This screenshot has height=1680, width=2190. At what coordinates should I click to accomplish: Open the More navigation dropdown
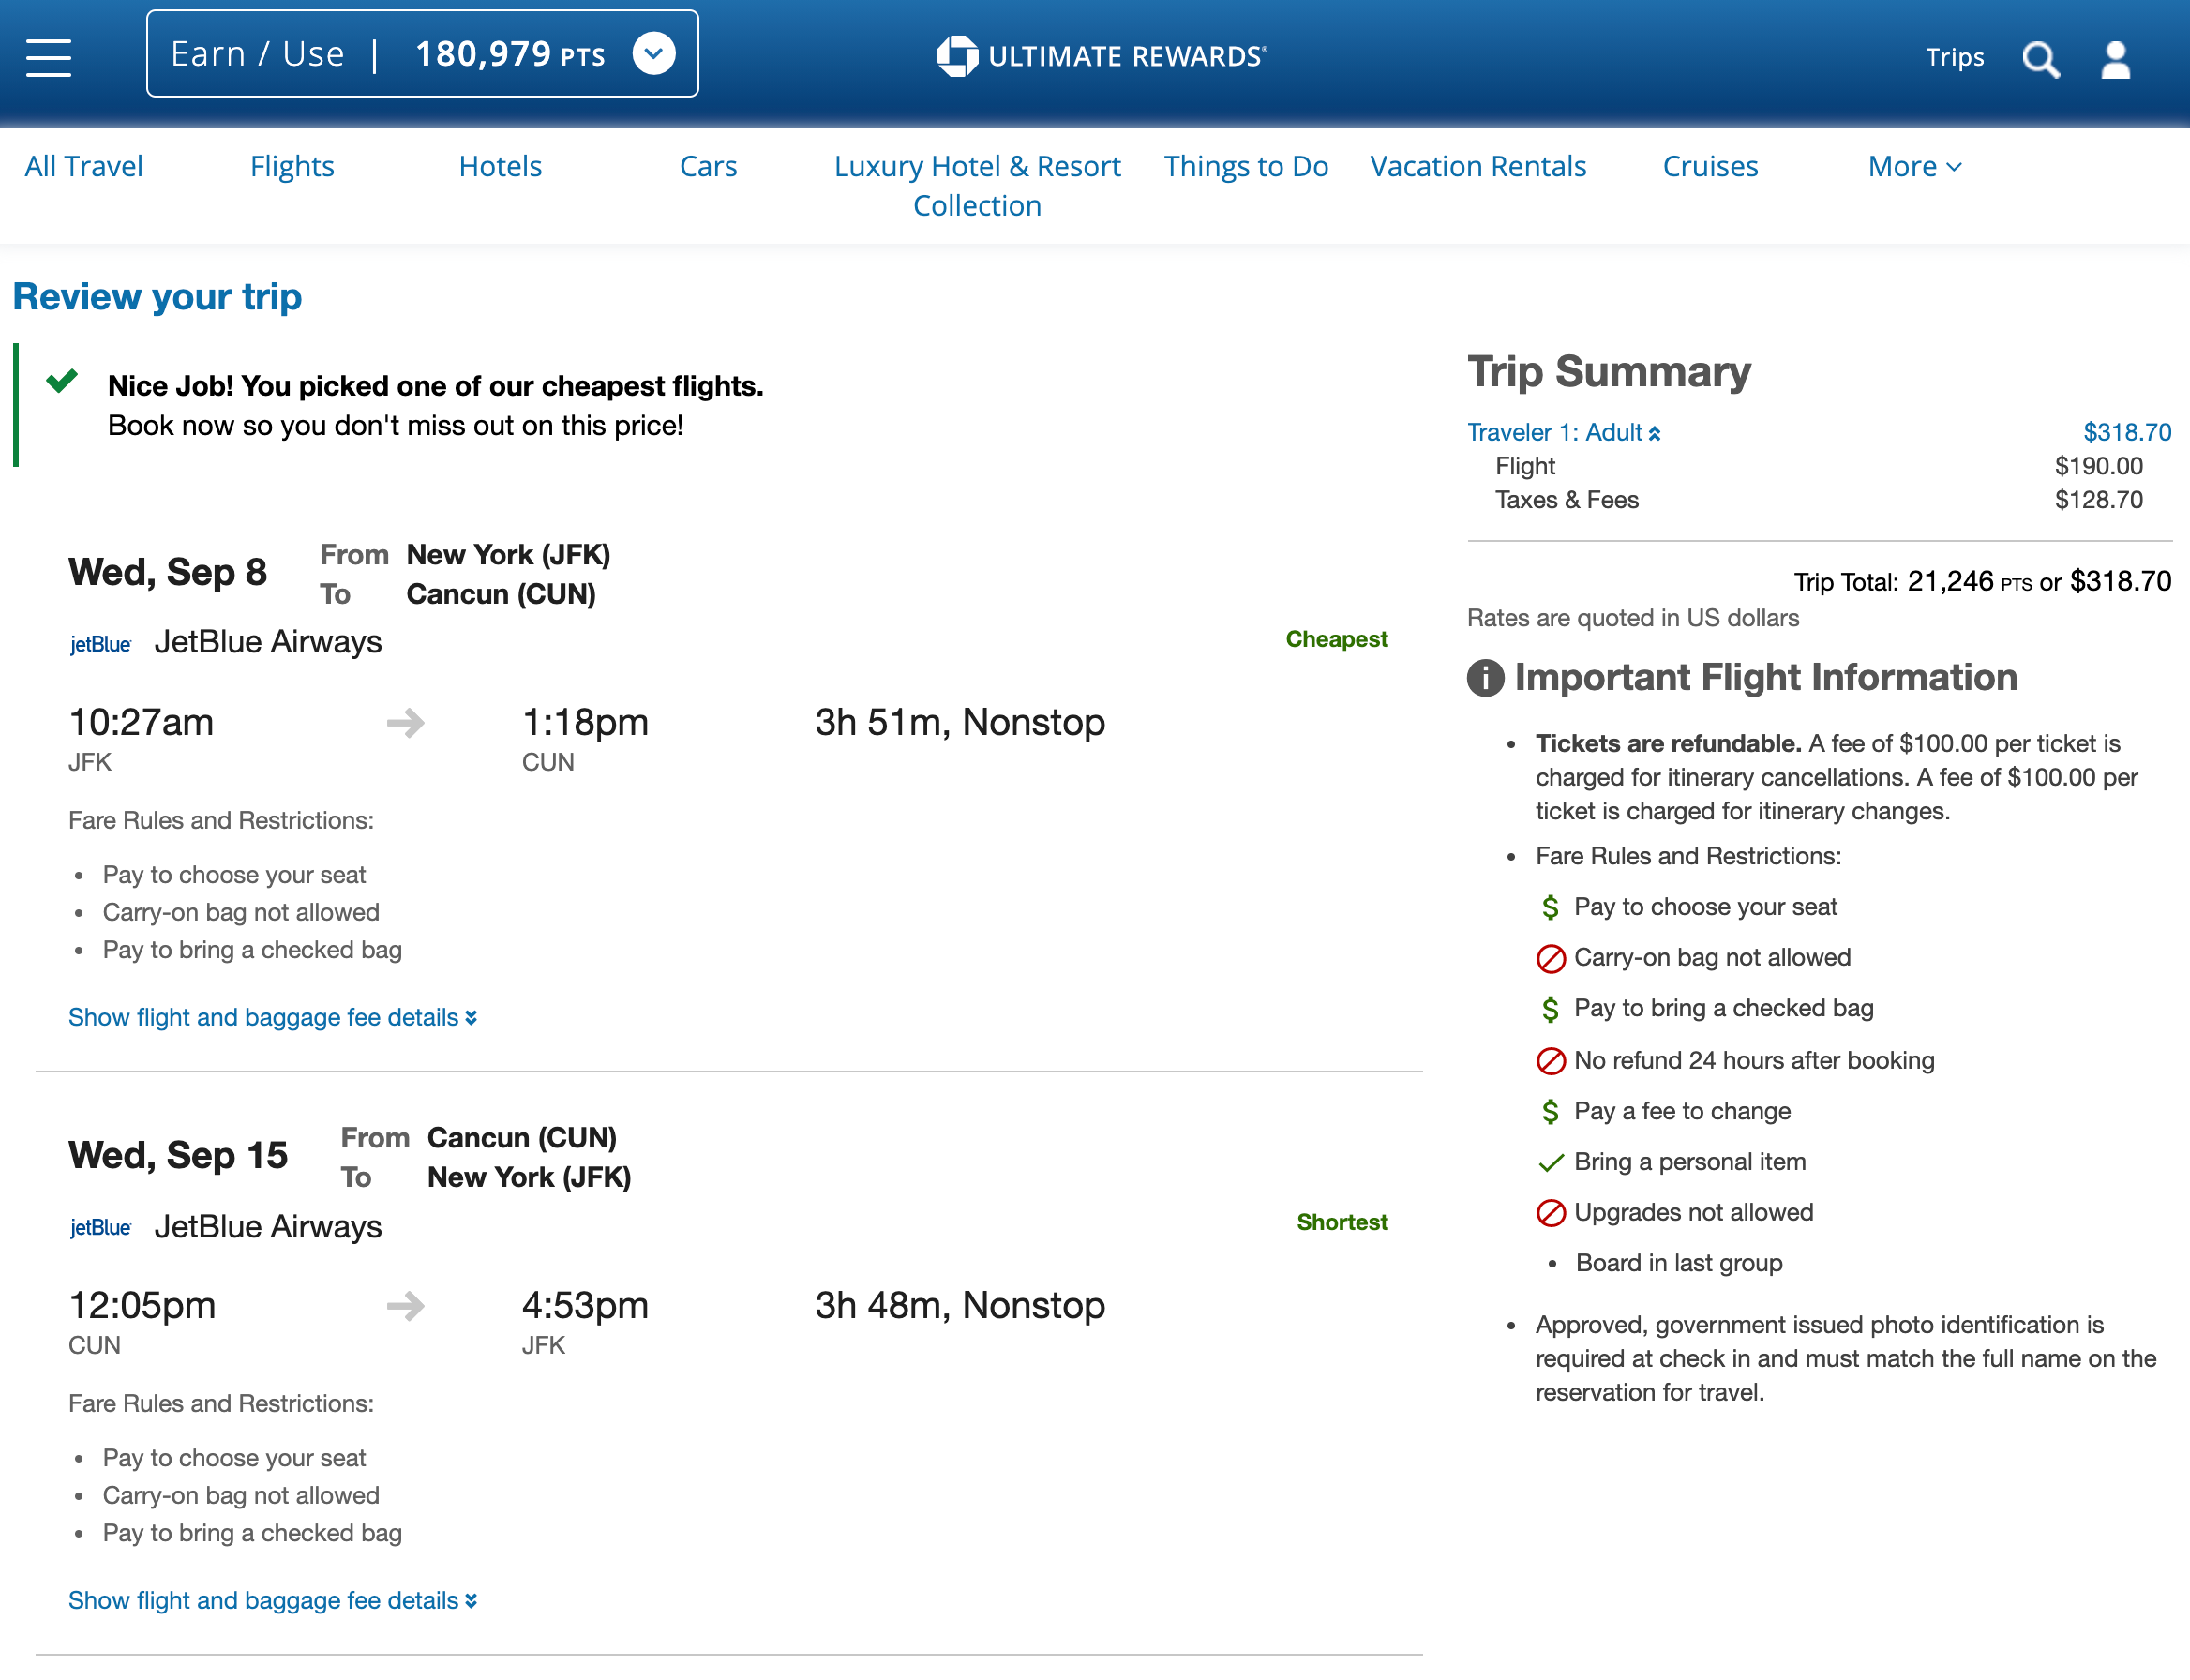coord(1913,166)
